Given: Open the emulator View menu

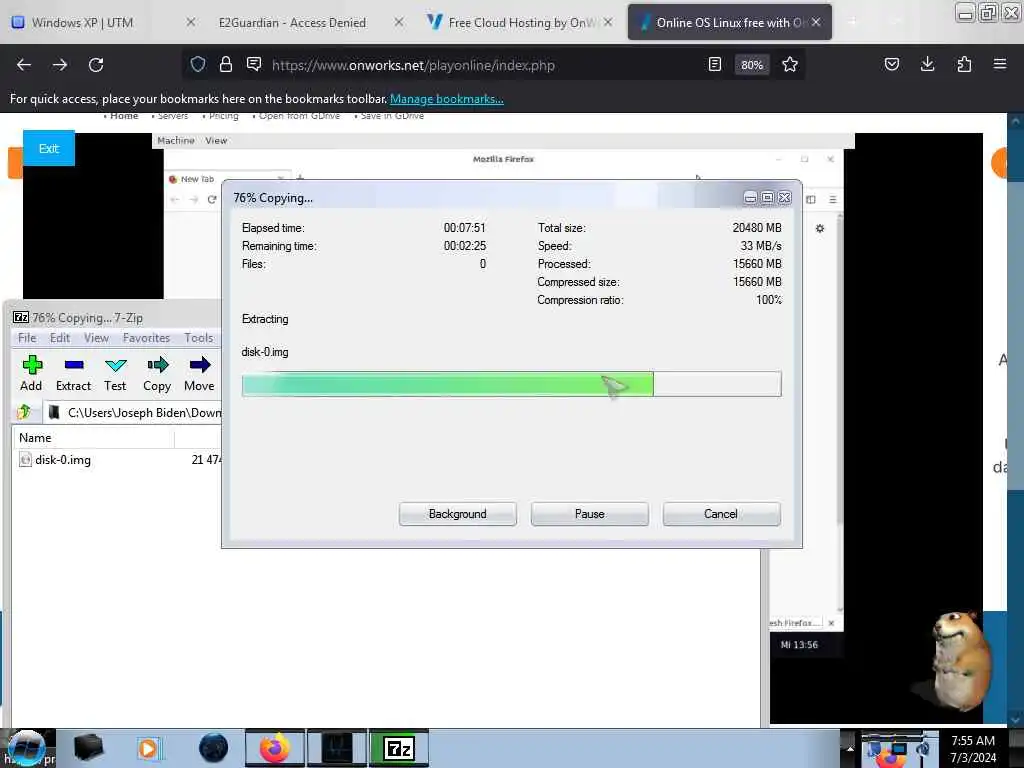Looking at the screenshot, I should coord(216,140).
